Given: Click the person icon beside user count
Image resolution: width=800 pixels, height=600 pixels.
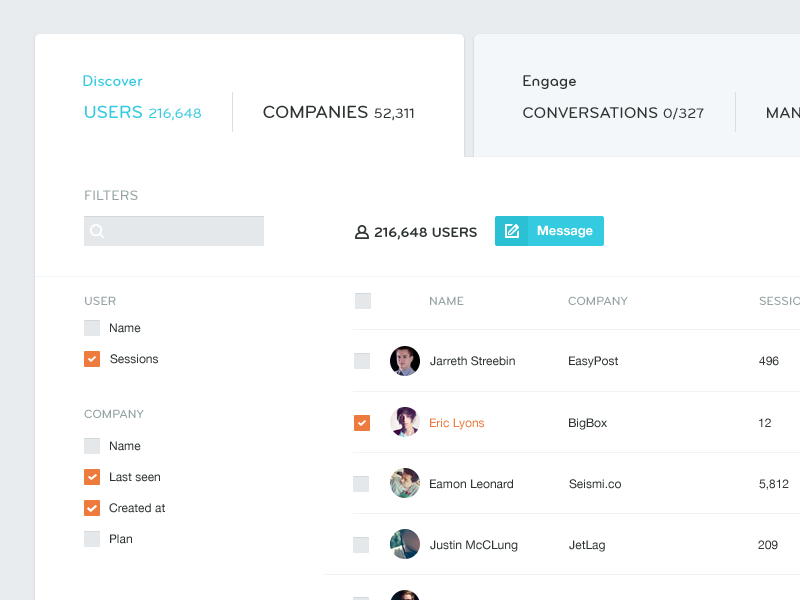Looking at the screenshot, I should 361,231.
